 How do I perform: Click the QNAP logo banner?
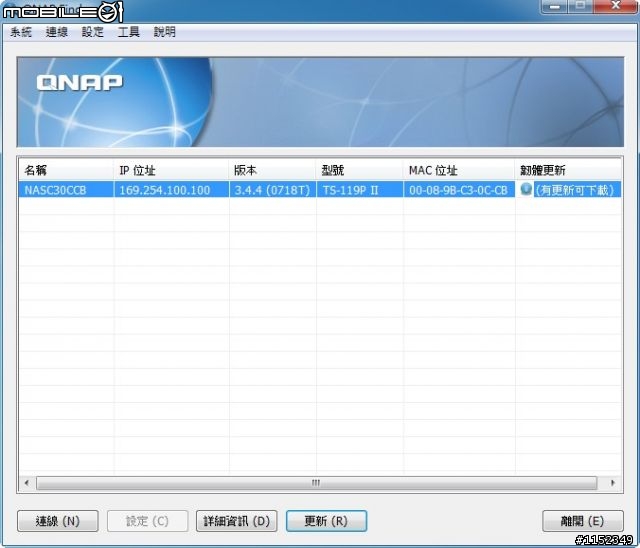(x=320, y=102)
